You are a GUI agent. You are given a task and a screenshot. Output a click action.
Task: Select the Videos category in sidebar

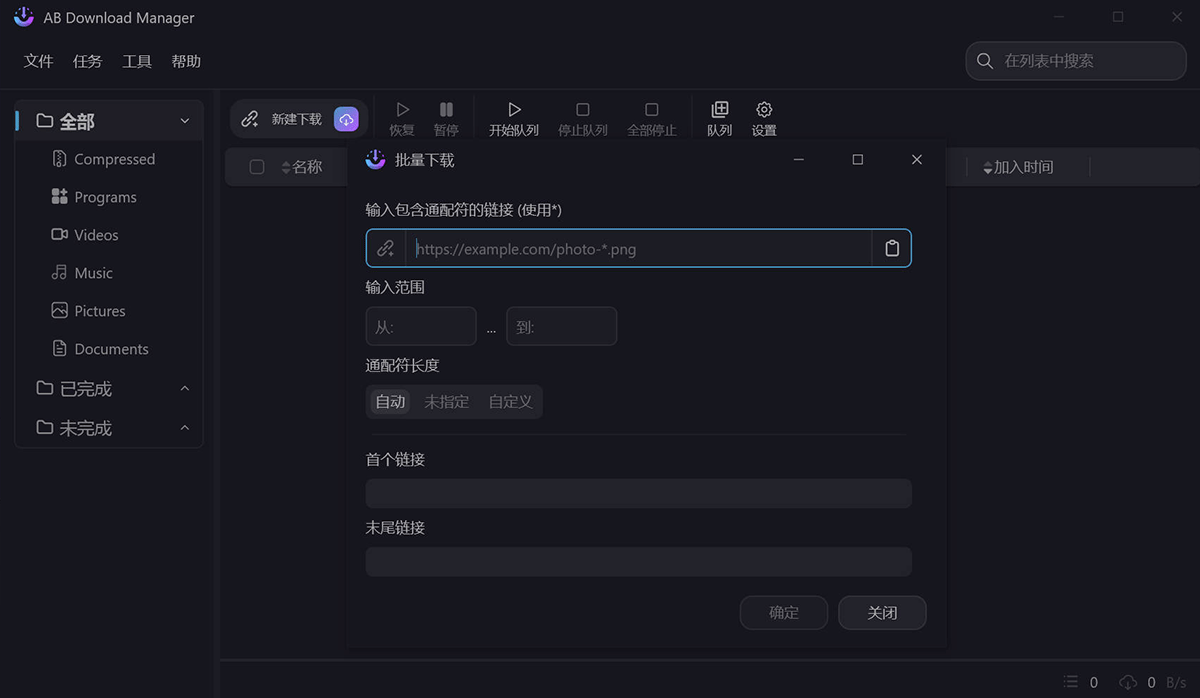click(96, 235)
